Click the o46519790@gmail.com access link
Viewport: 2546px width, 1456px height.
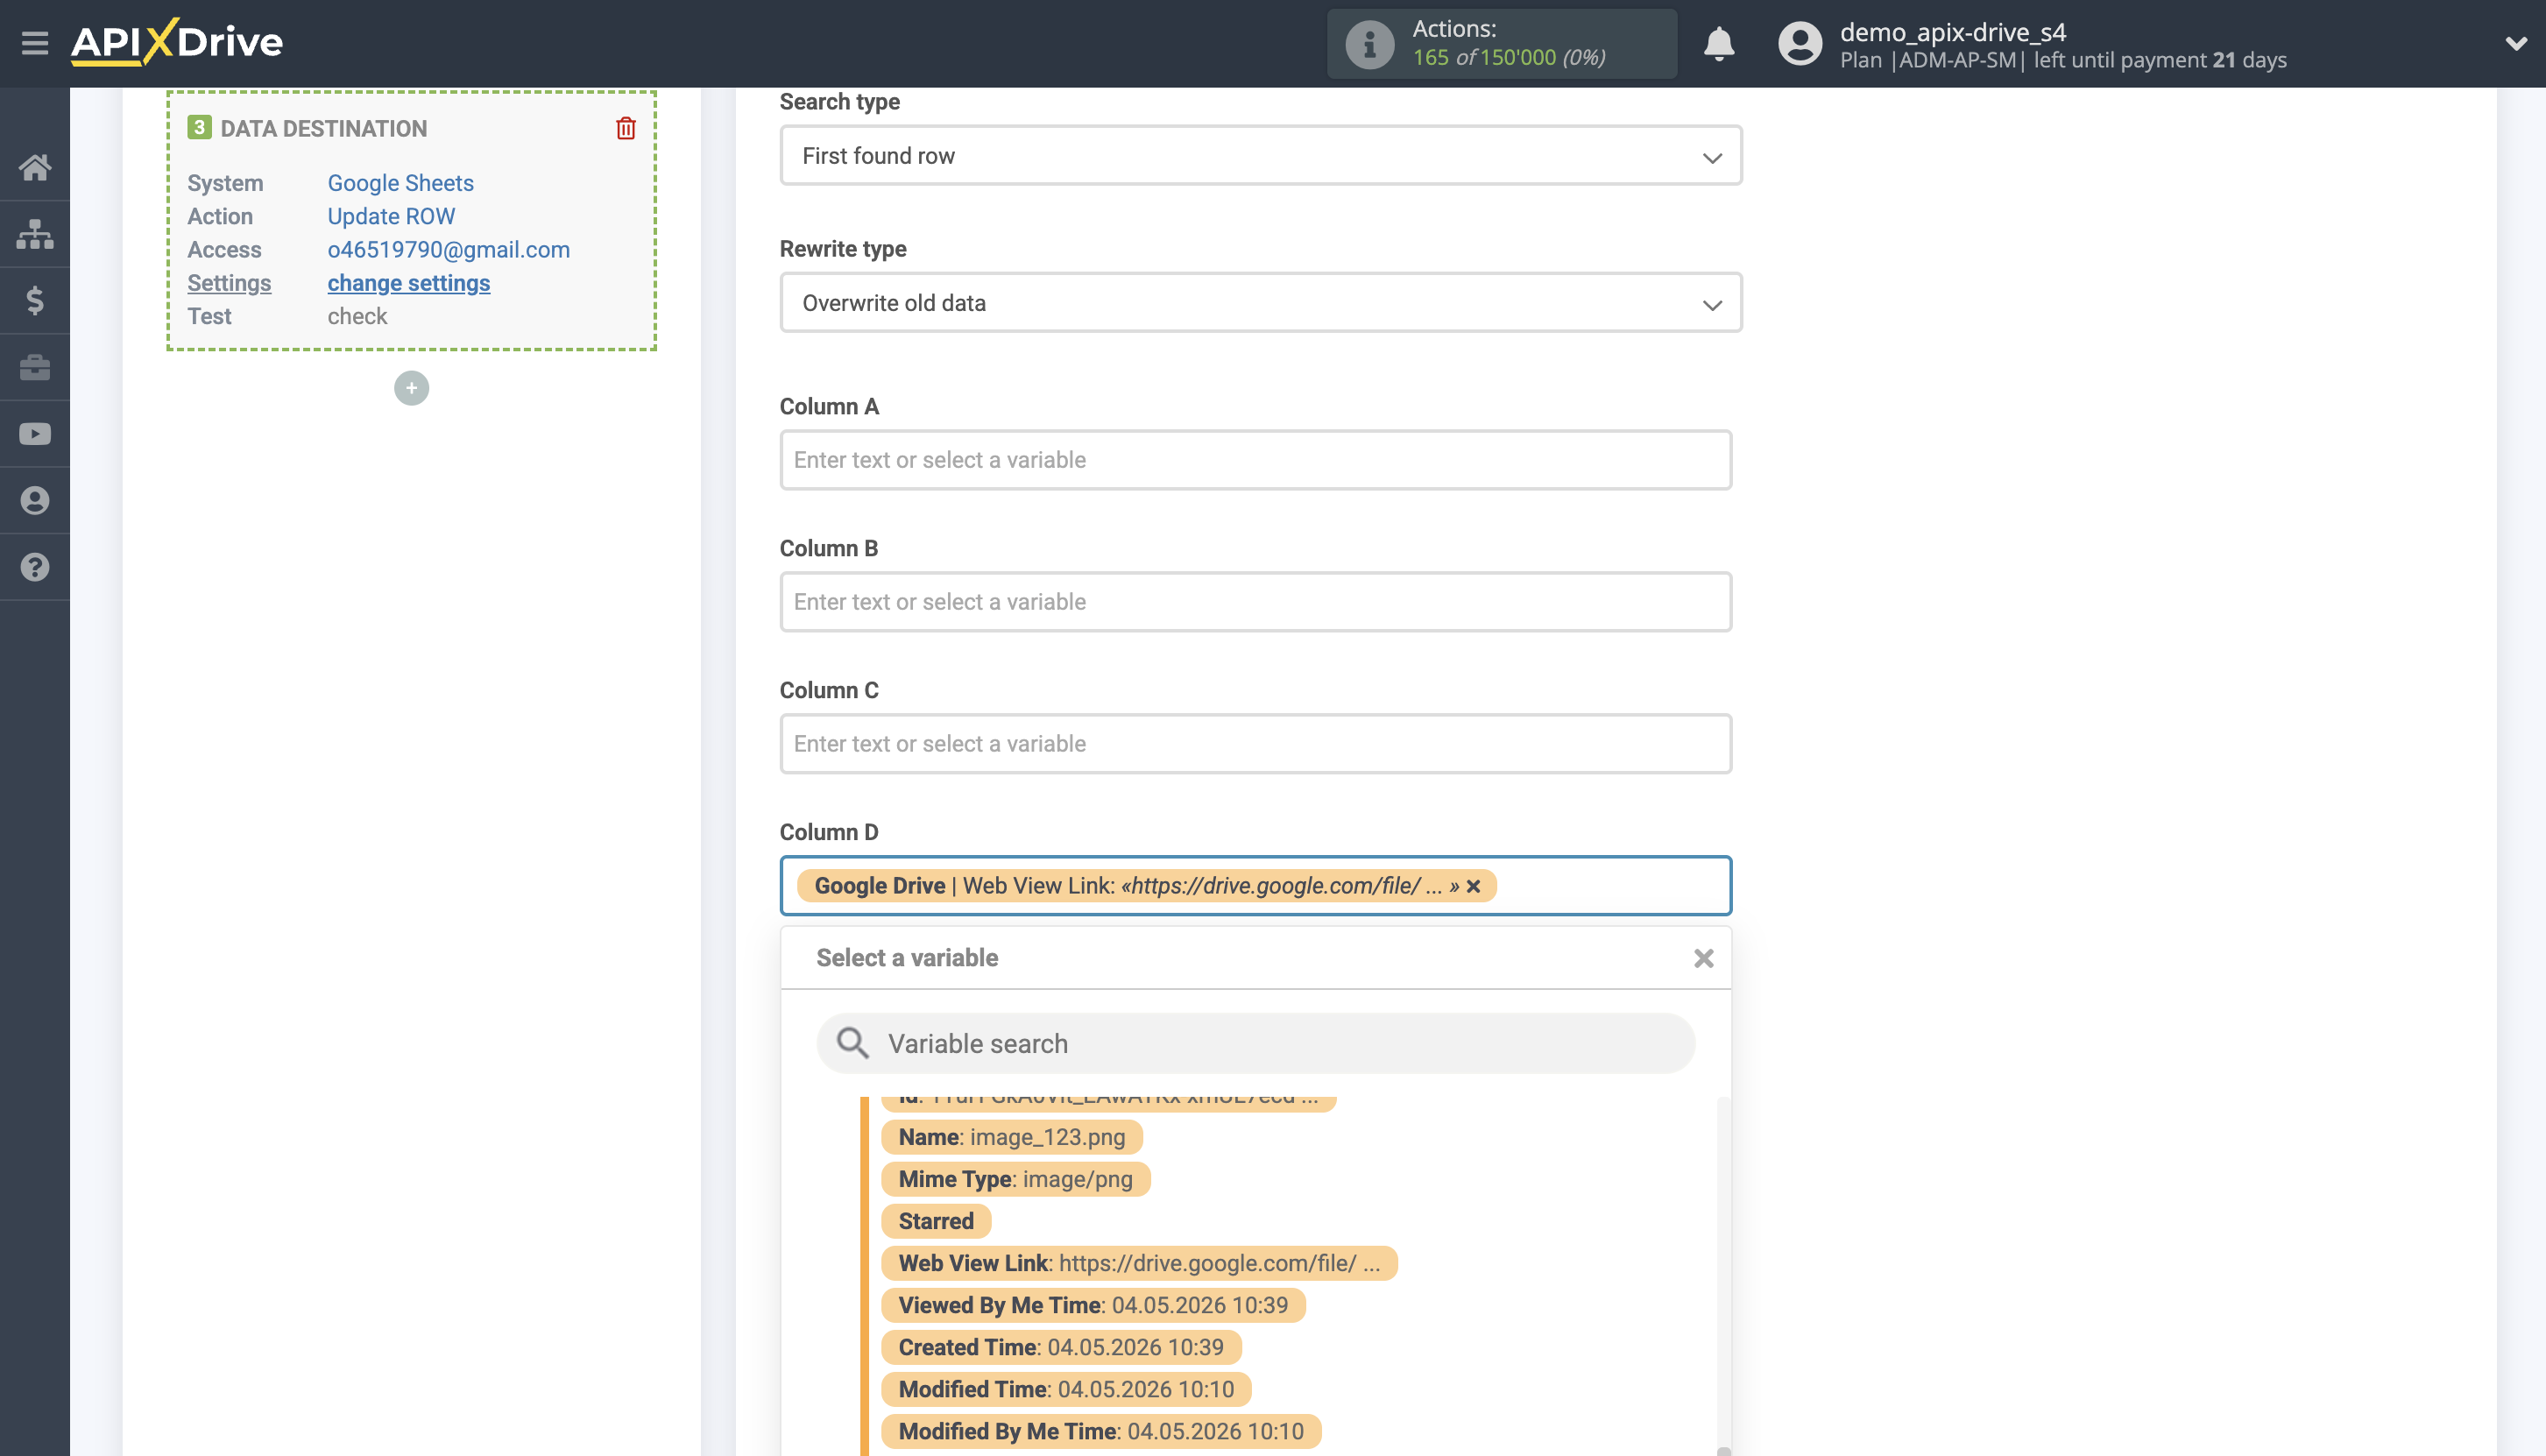pyautogui.click(x=448, y=249)
